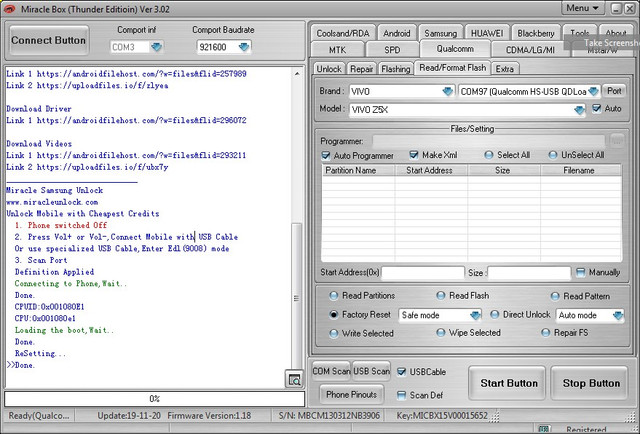Switch to the Blackberry tab
The height and width of the screenshot is (434, 640).
[x=536, y=33]
